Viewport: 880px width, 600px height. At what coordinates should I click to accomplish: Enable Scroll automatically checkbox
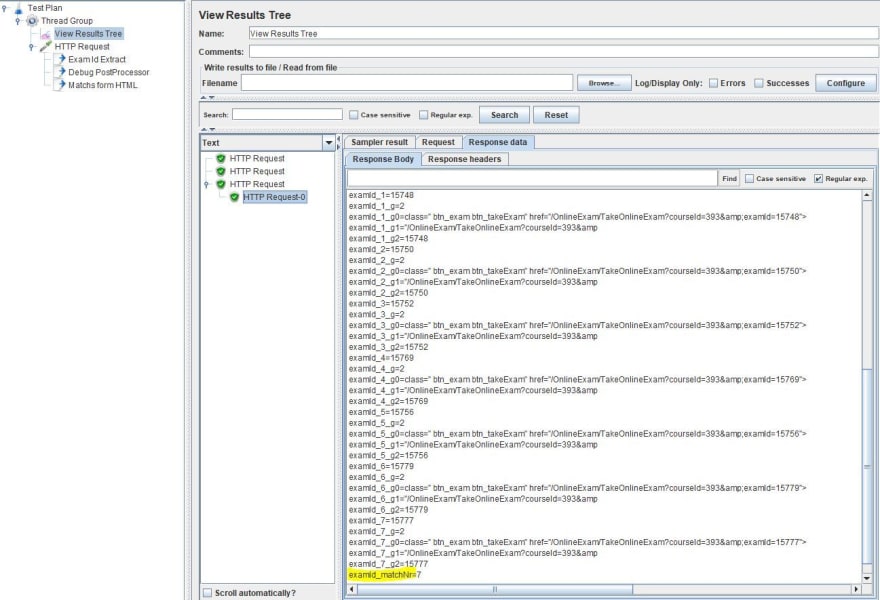[x=208, y=593]
